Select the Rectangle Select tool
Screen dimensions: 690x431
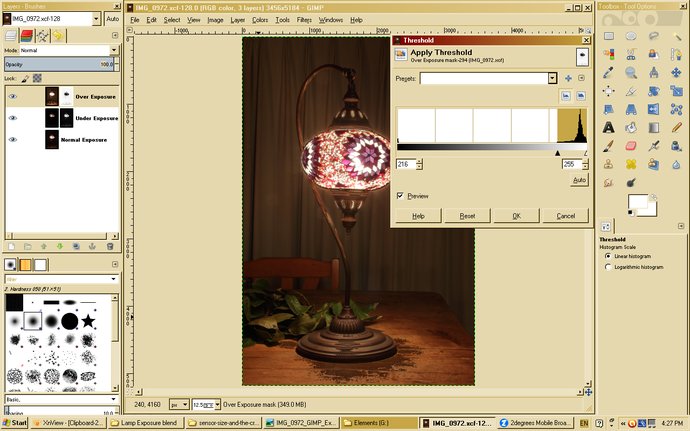[x=608, y=37]
